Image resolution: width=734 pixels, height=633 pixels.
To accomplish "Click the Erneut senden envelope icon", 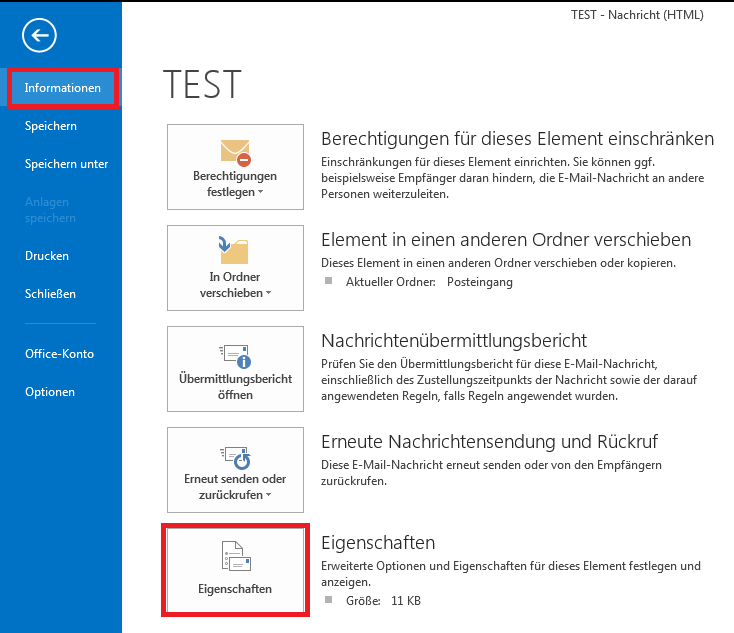I will click(x=235, y=453).
